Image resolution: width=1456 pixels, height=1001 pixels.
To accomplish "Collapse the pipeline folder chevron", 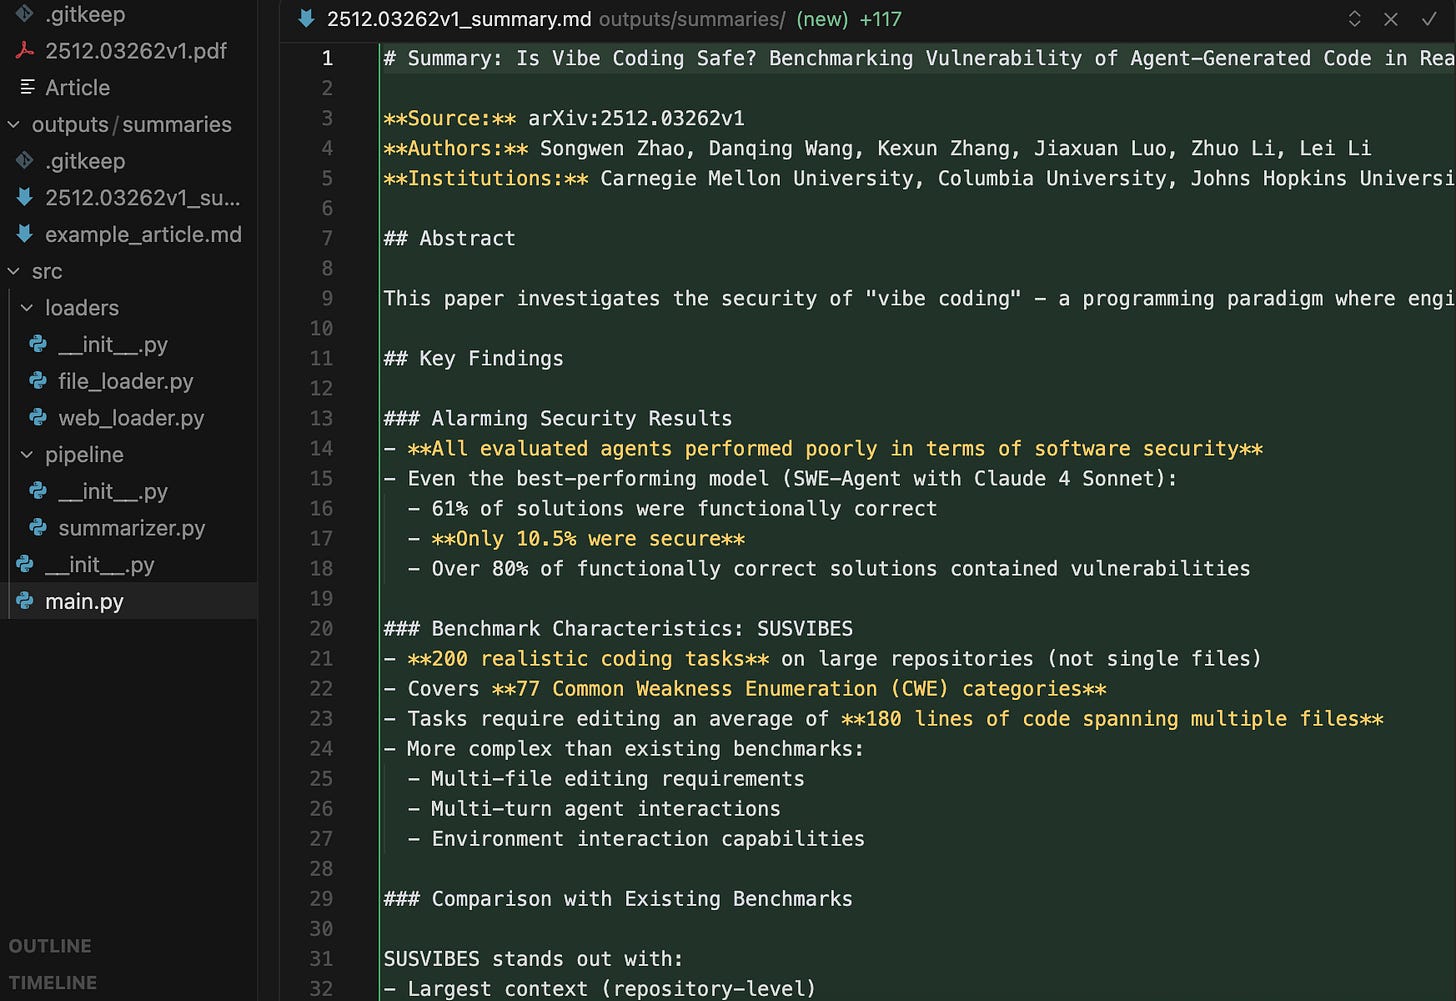I will [x=27, y=455].
